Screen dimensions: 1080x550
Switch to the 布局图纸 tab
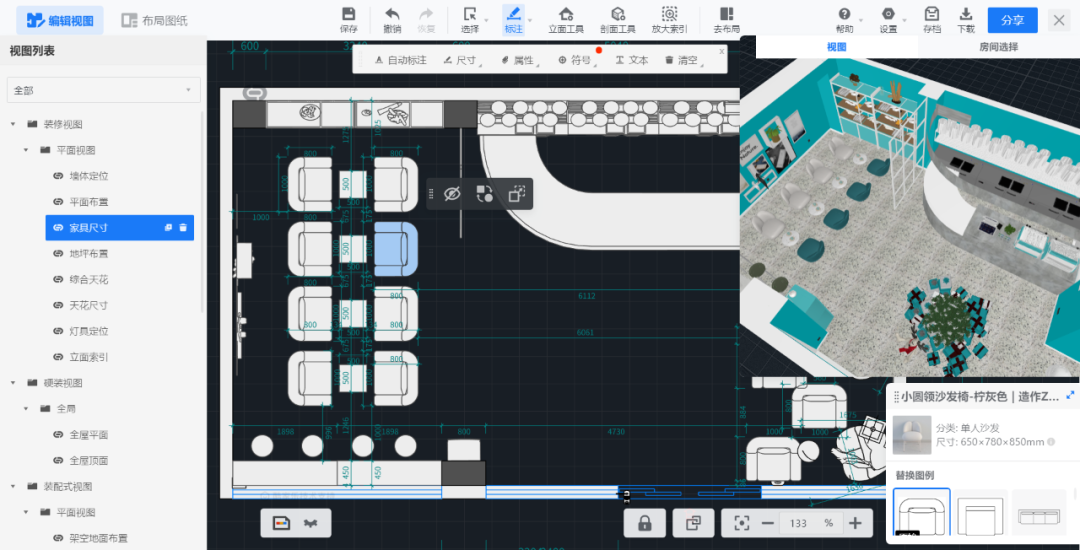pyautogui.click(x=154, y=21)
